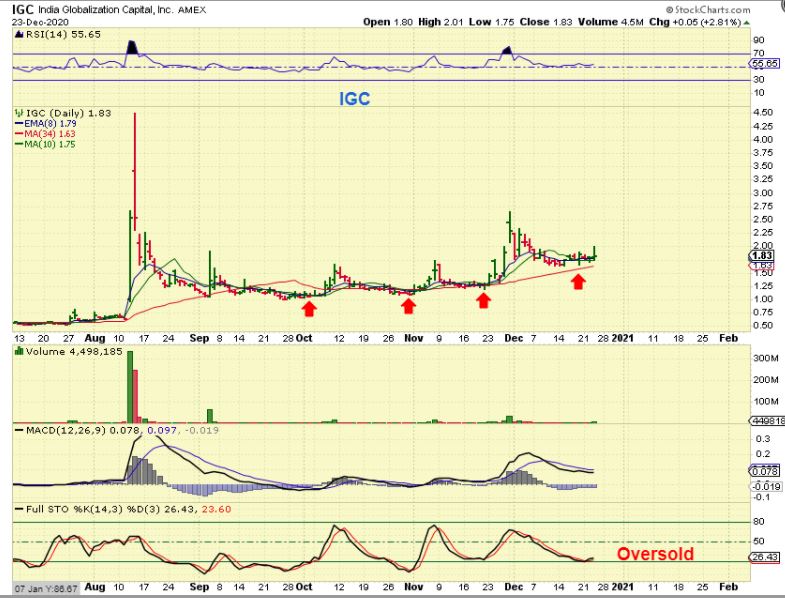The image size is (785, 598).
Task: Click the 300M volume axis label
Action: click(765, 358)
